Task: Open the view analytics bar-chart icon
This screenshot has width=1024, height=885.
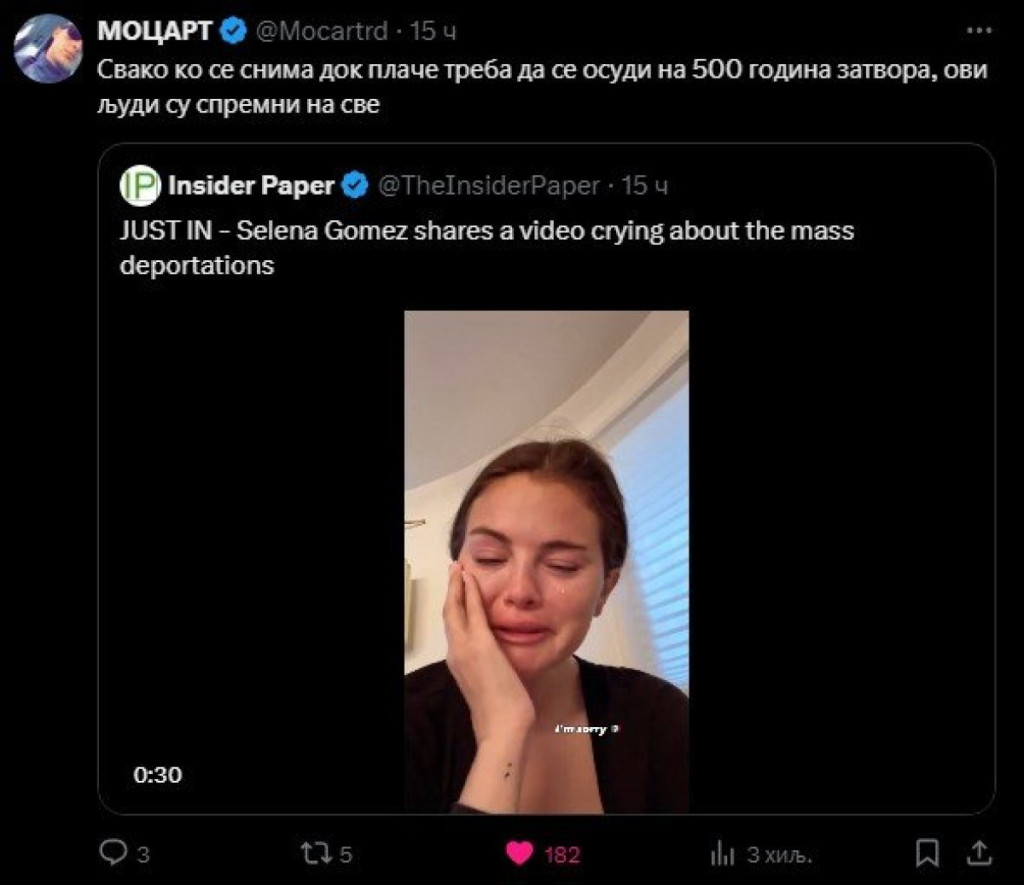Action: 722,853
